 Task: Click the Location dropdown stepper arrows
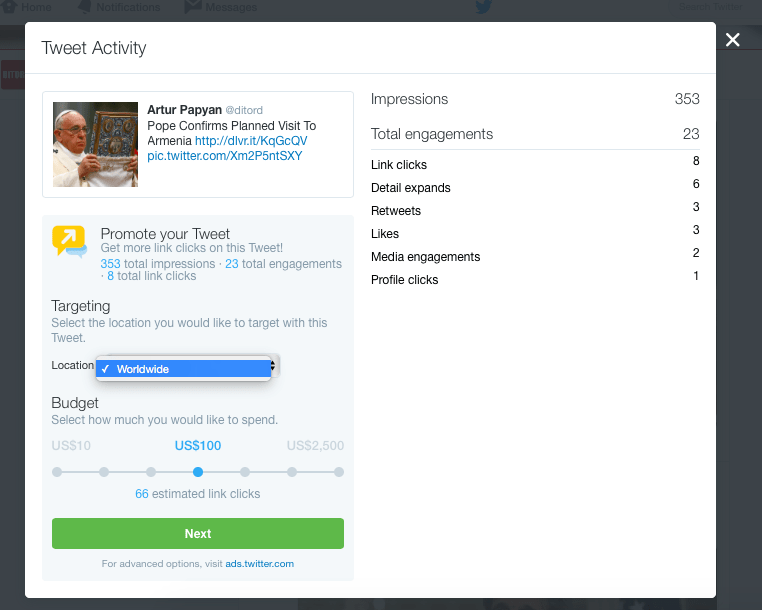point(274,366)
